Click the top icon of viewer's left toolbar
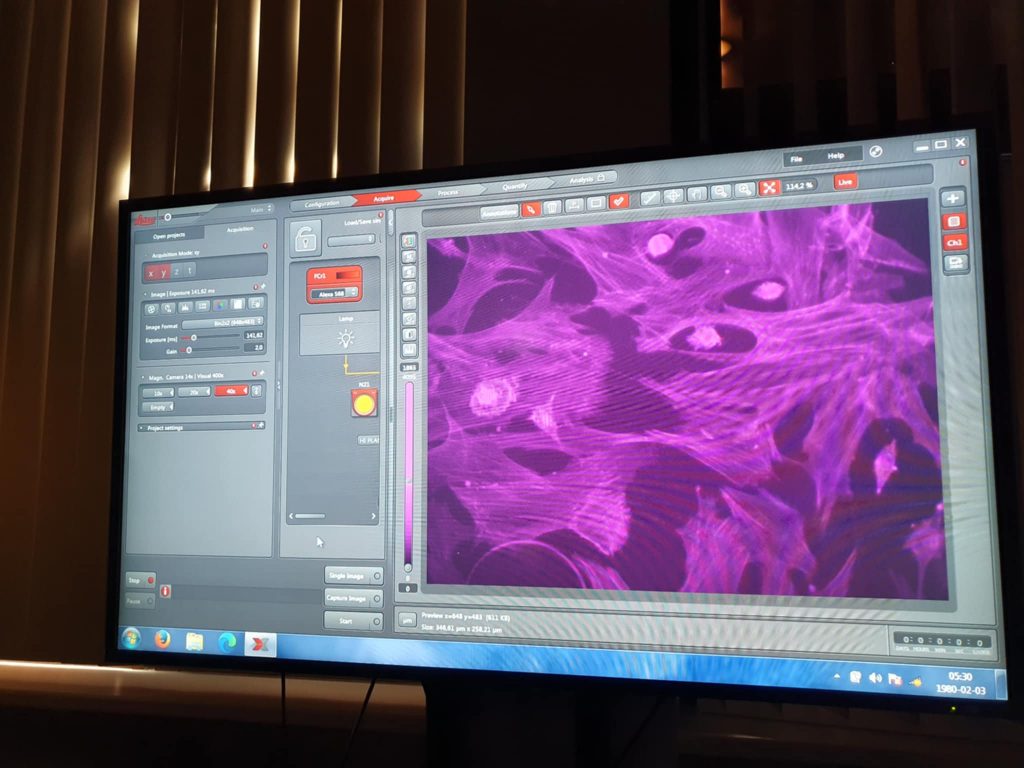The height and width of the screenshot is (768, 1024). point(409,240)
